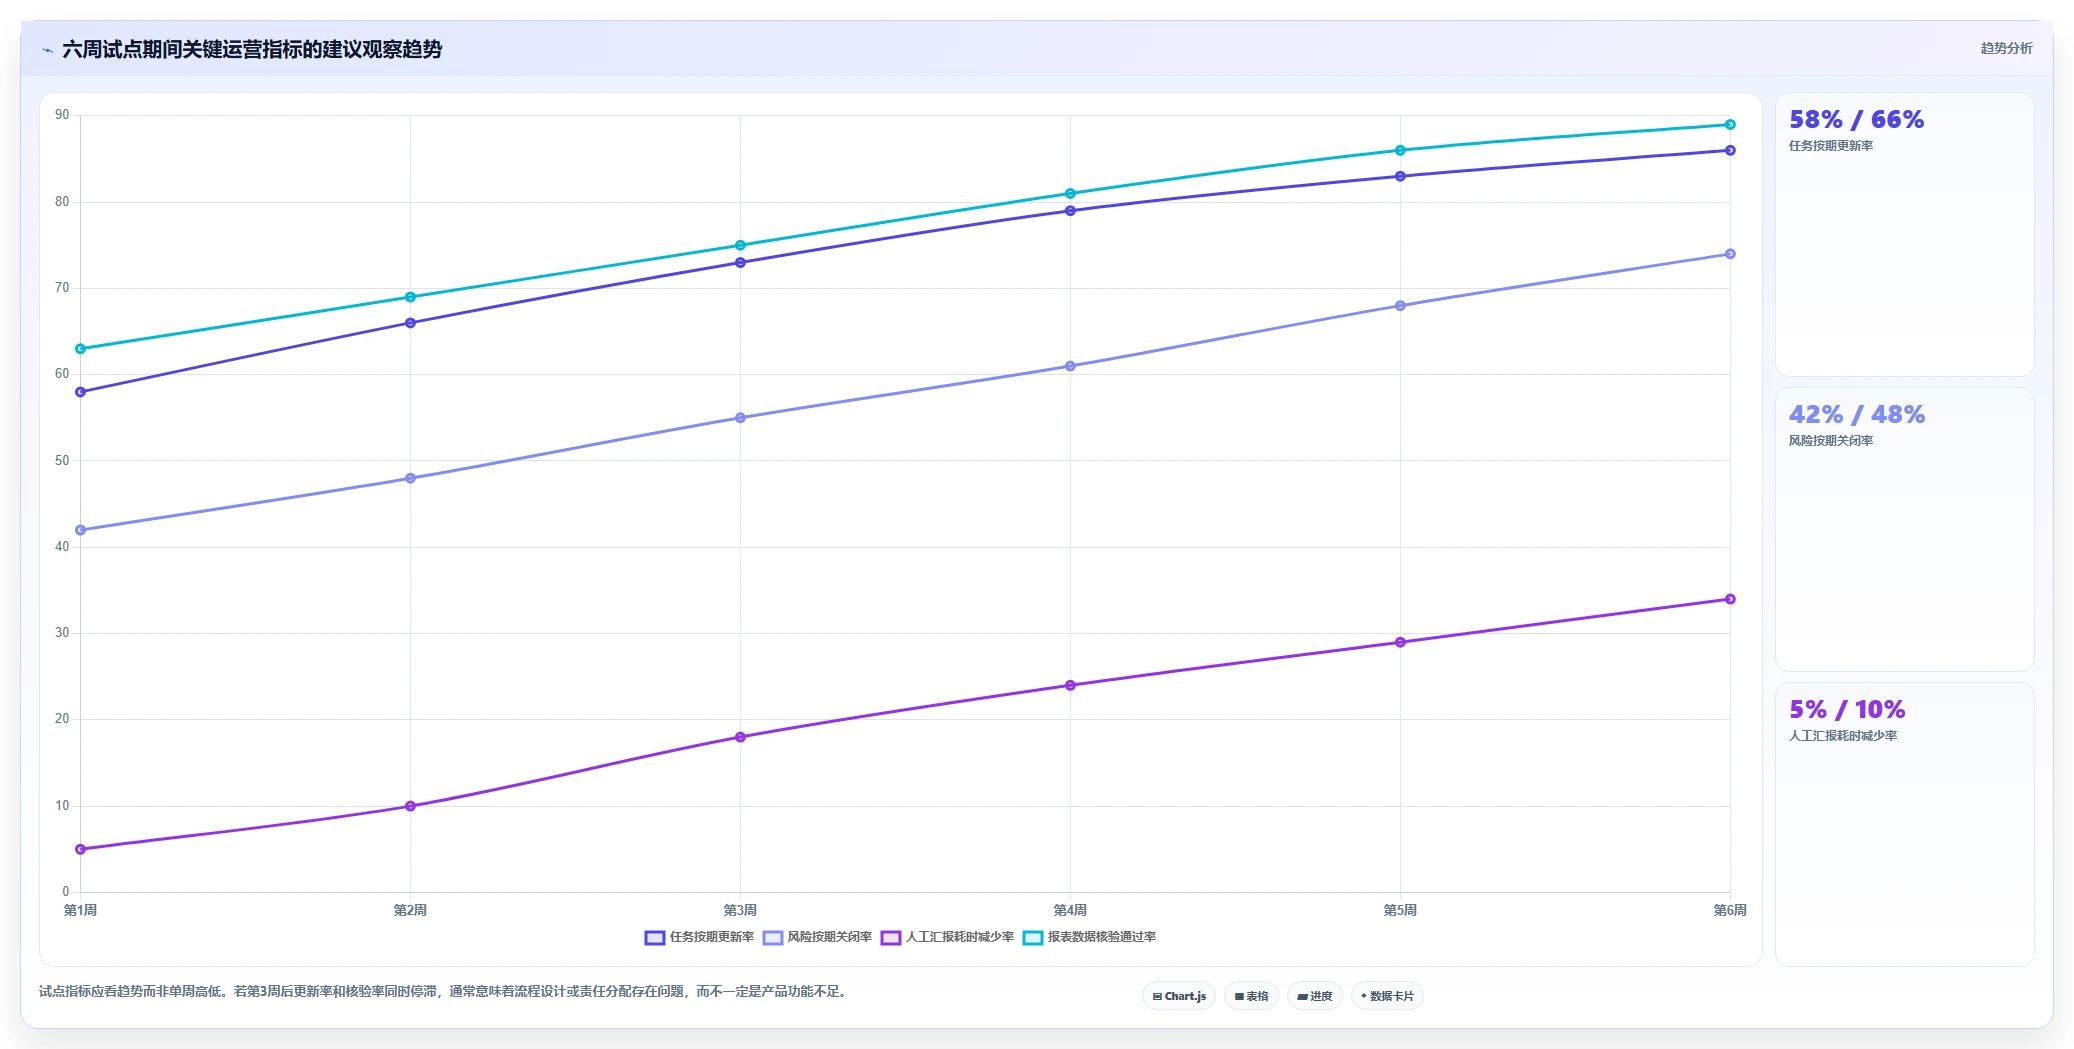Image resolution: width=2074 pixels, height=1049 pixels.
Task: Click the 第2周 point on the 任务按期更新率 line at 66
Action: (x=410, y=323)
